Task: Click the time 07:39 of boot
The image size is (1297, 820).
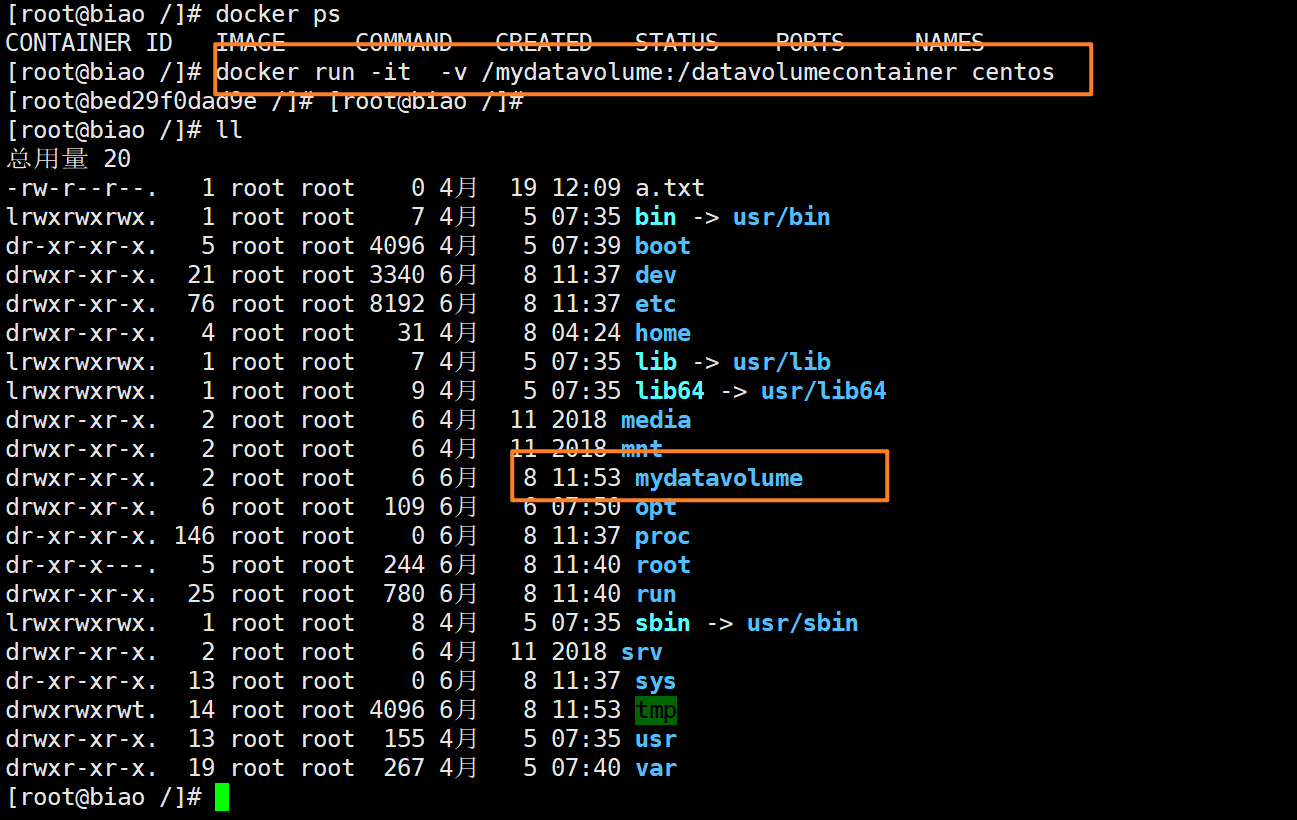Action: [x=586, y=246]
